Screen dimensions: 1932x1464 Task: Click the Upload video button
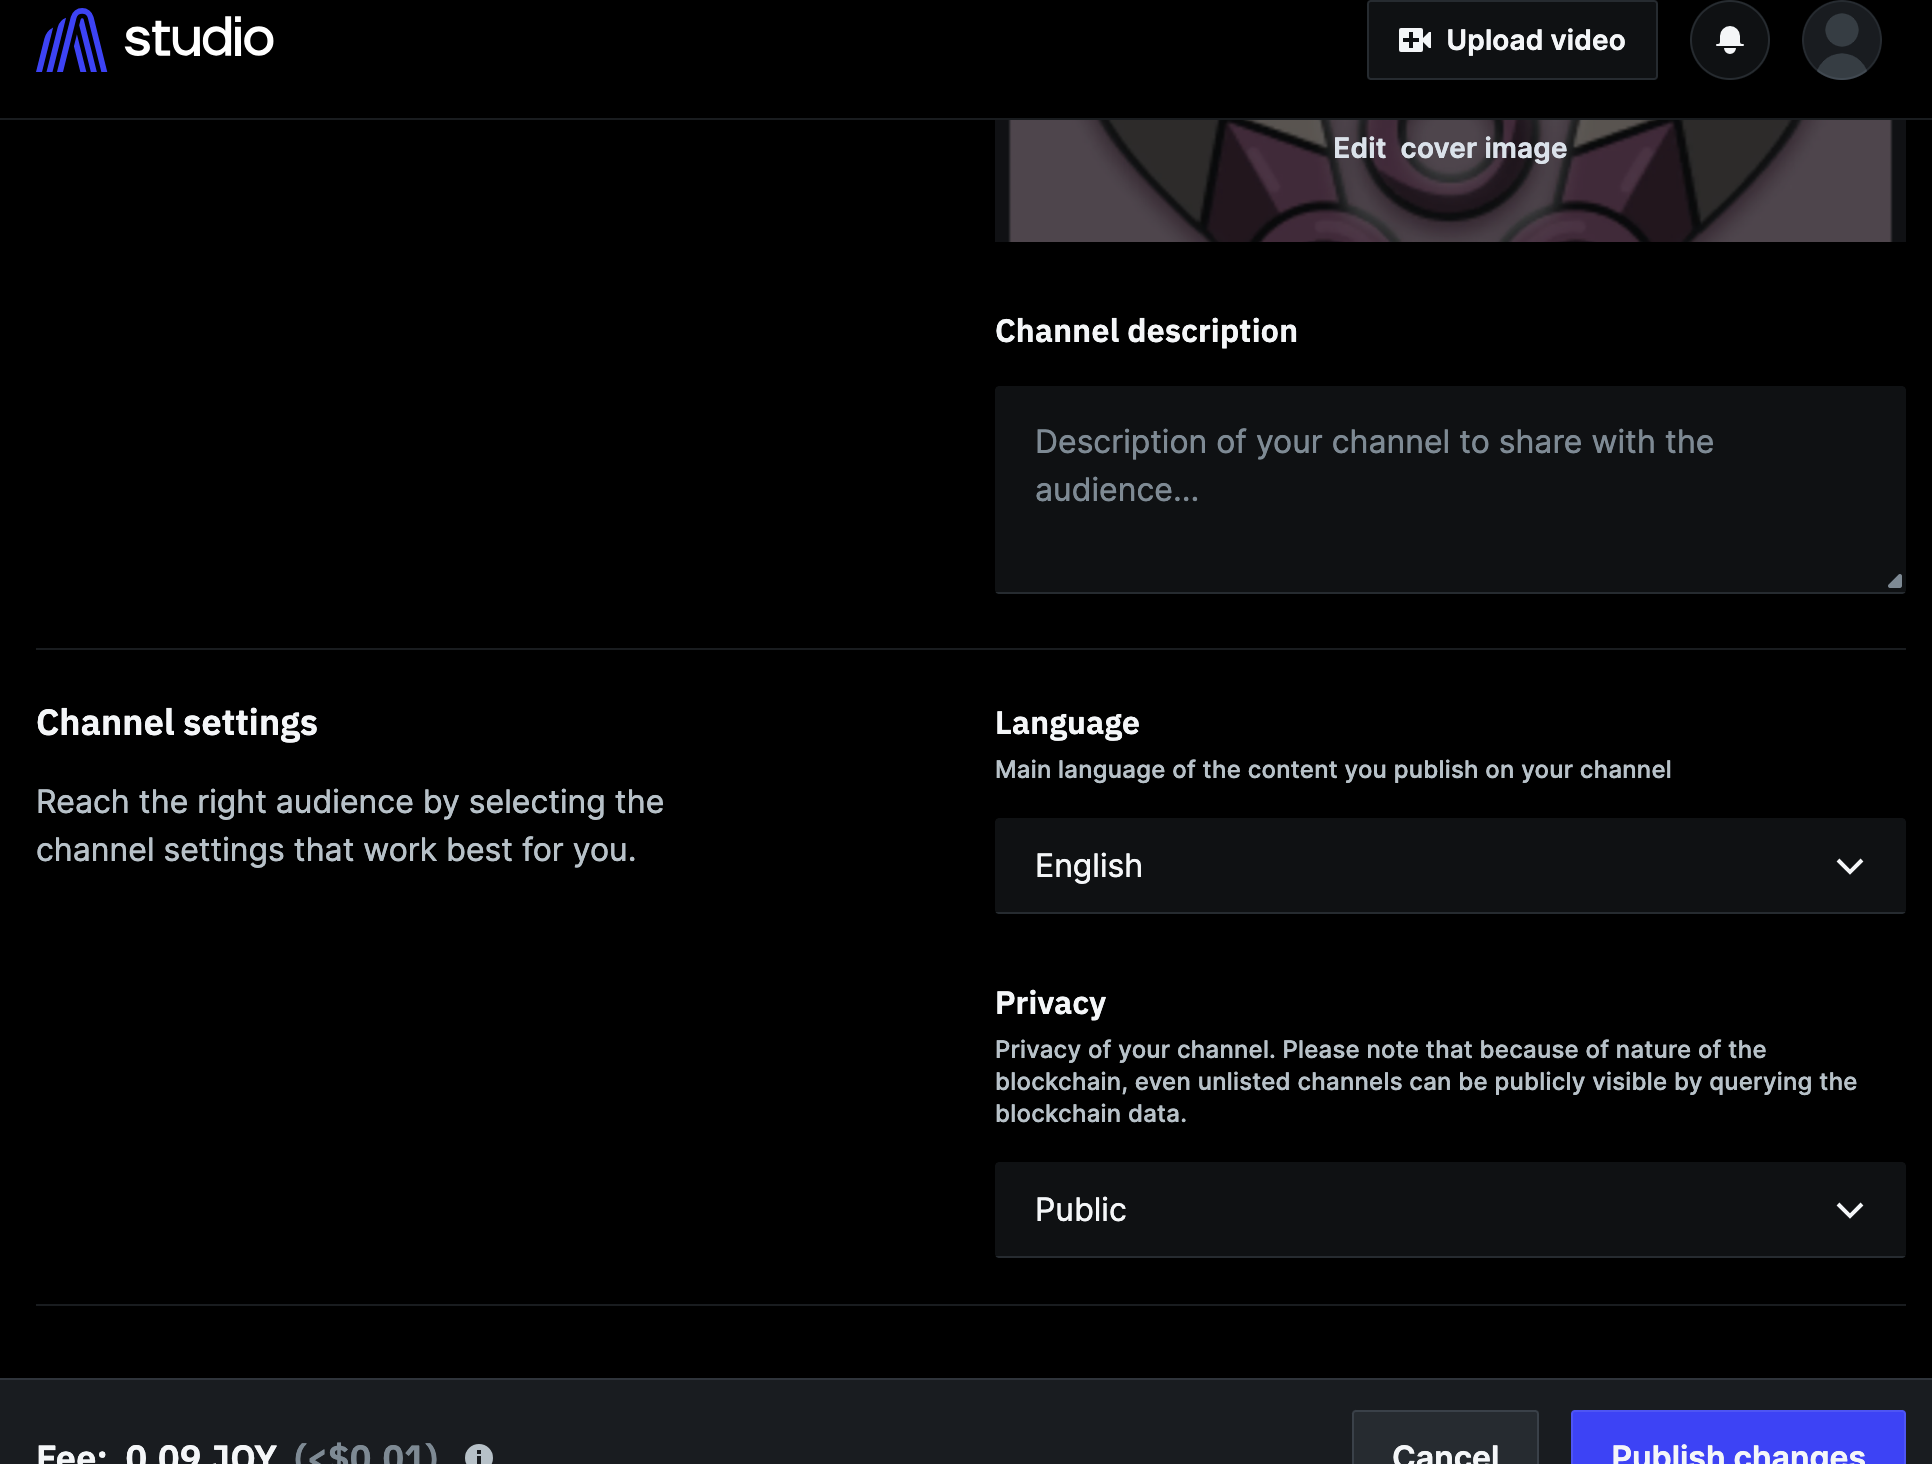click(1511, 40)
